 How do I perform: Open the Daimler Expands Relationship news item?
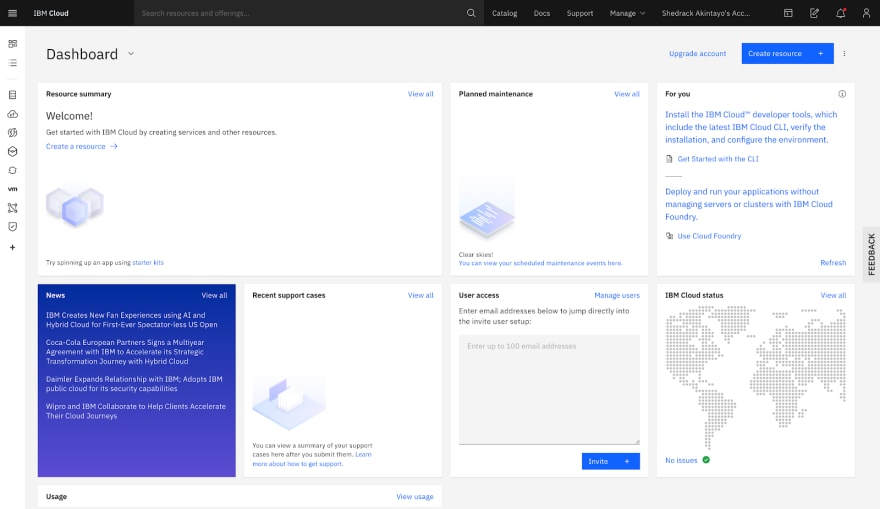pos(134,384)
